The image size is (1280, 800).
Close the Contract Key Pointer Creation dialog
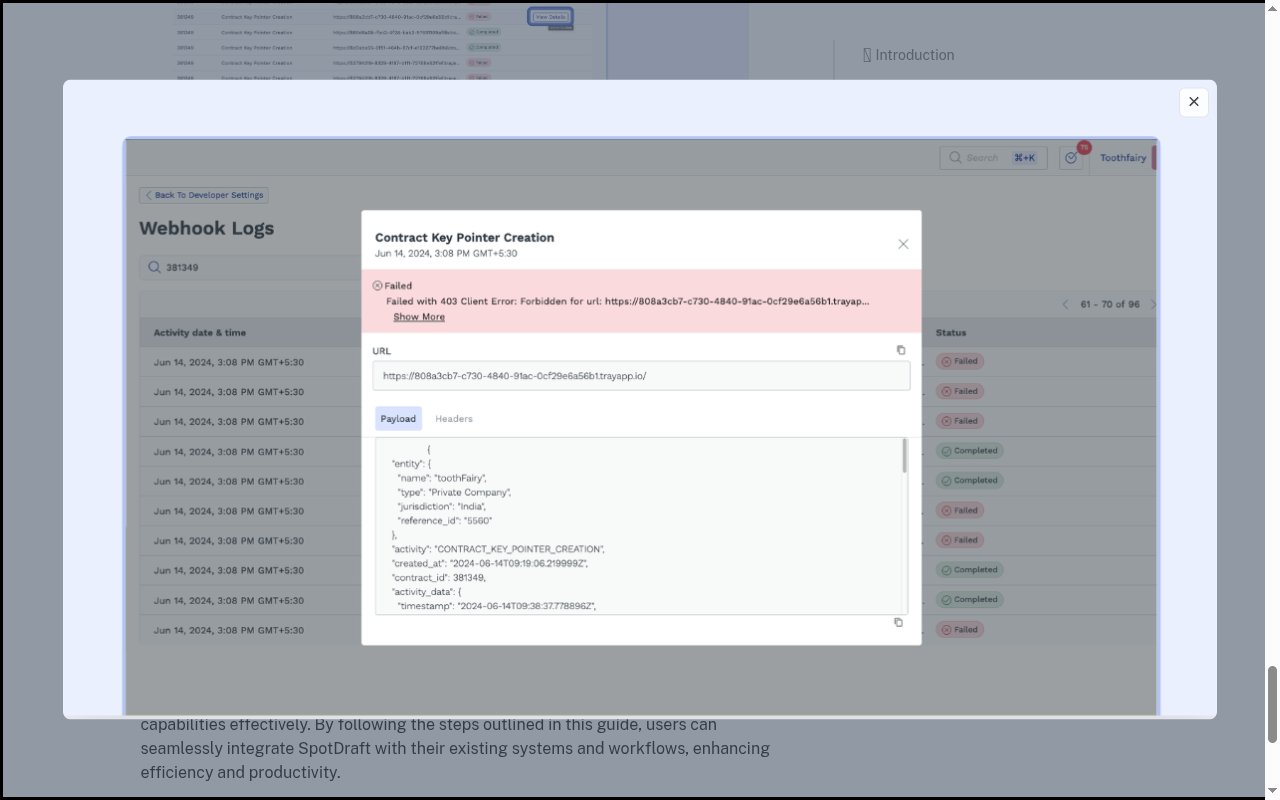903,244
